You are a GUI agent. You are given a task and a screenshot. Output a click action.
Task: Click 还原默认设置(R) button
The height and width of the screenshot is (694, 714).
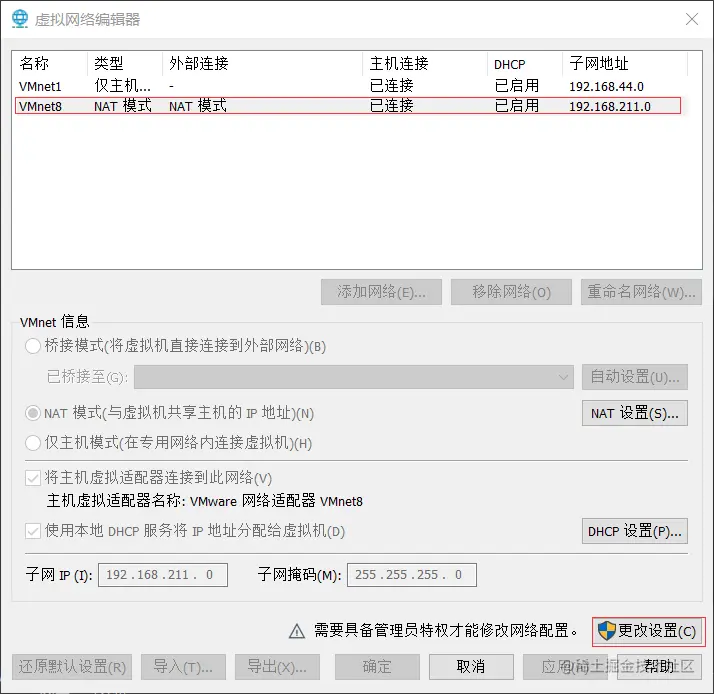coord(72,667)
